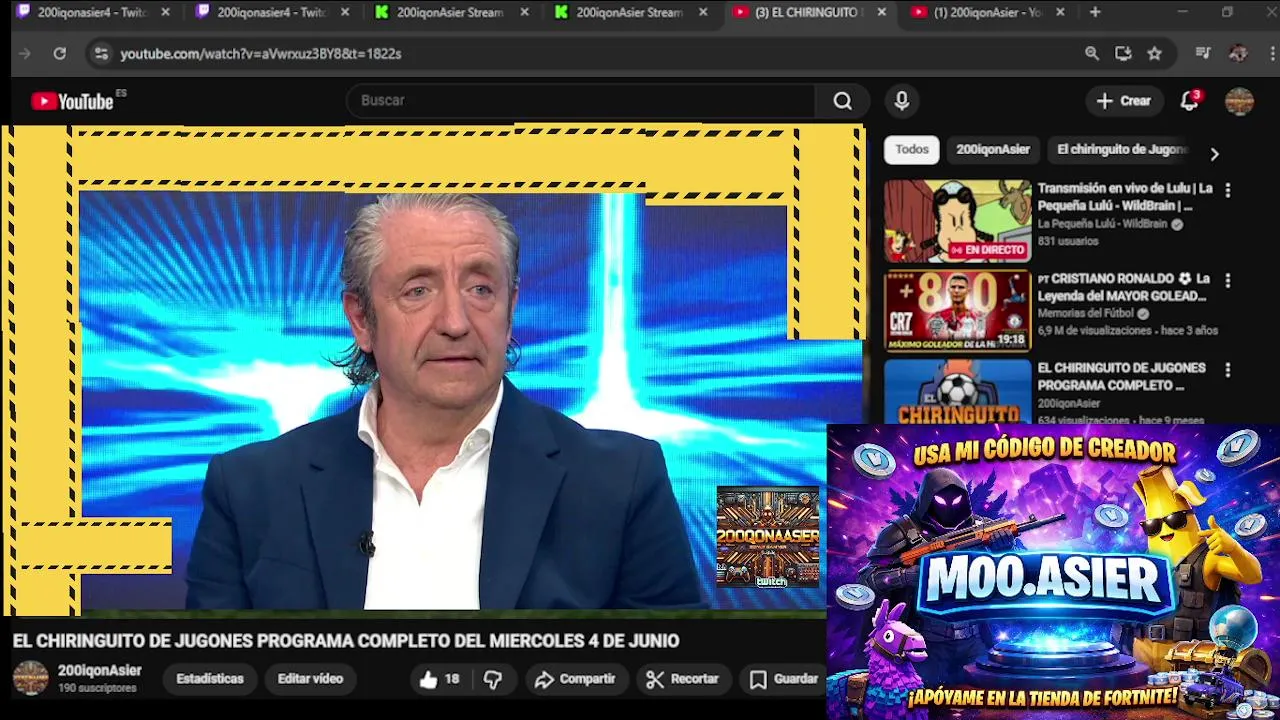
Task: Close the EL CHIRINGUITO YouTube tab
Action: (881, 12)
